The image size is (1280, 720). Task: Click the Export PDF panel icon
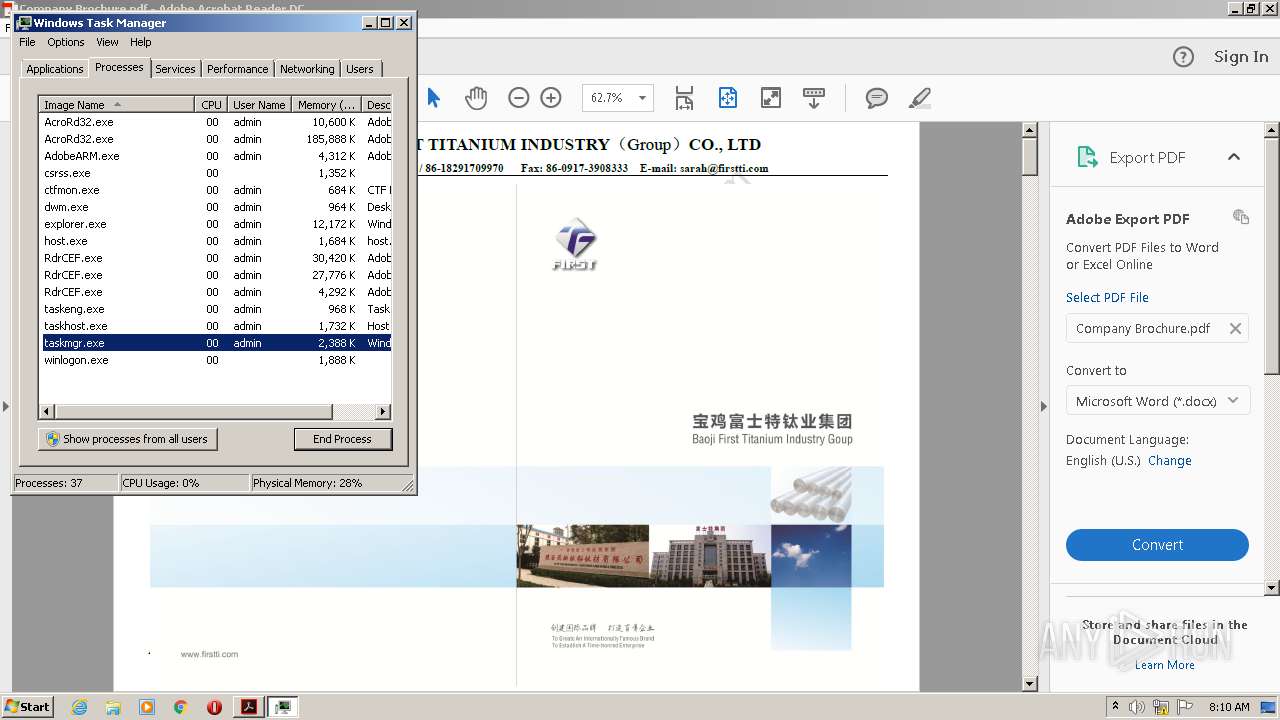[1087, 157]
